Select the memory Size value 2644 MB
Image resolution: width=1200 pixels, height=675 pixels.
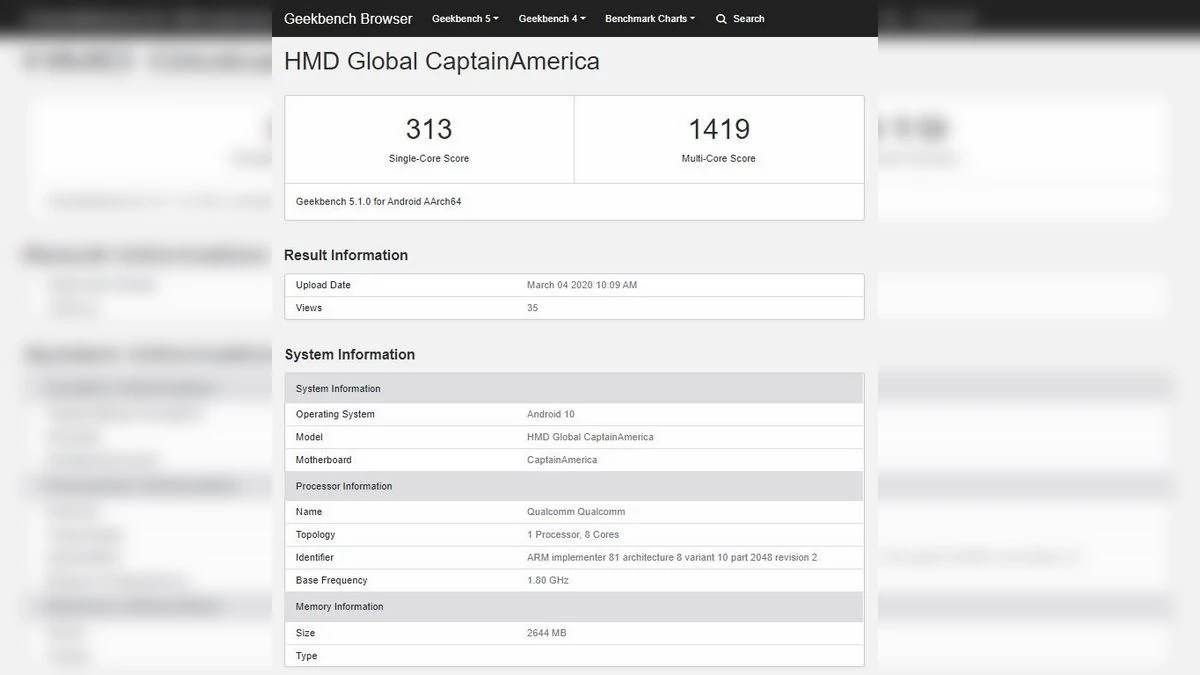point(546,633)
